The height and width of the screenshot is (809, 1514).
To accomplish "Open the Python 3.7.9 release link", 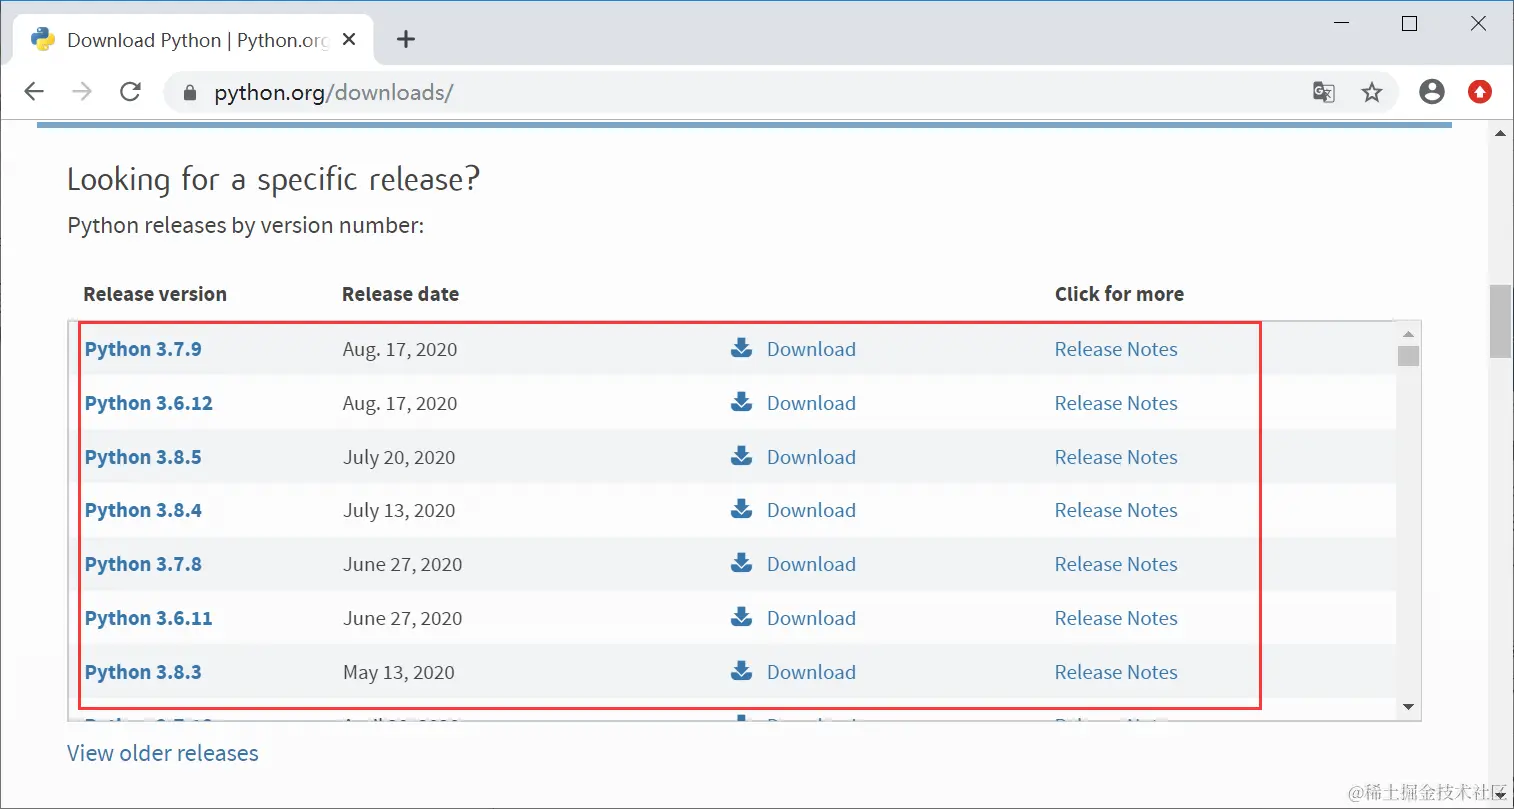I will pos(143,349).
